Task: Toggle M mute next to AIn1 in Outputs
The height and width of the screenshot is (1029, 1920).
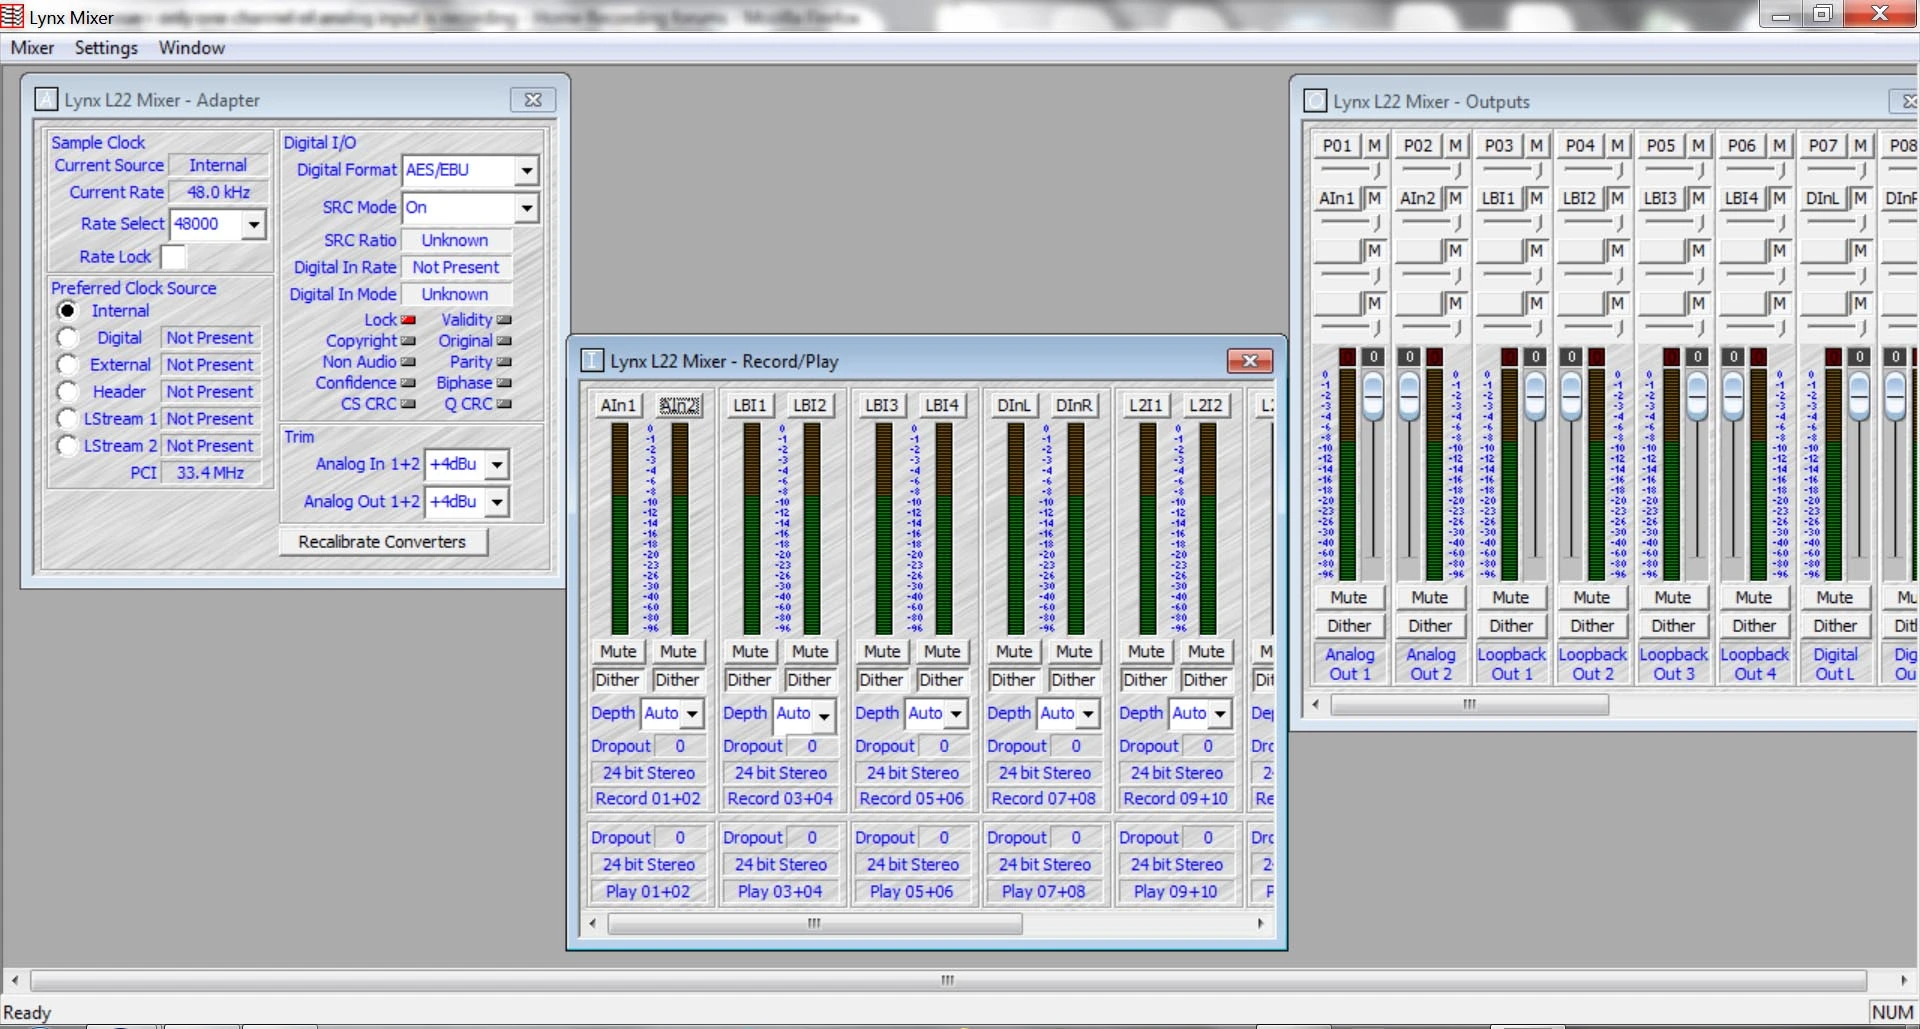Action: [x=1374, y=198]
